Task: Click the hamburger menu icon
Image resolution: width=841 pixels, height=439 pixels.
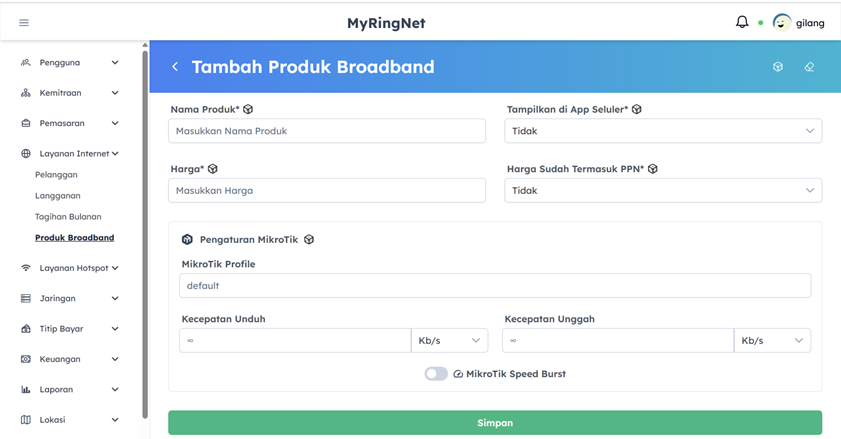Action: pos(24,22)
